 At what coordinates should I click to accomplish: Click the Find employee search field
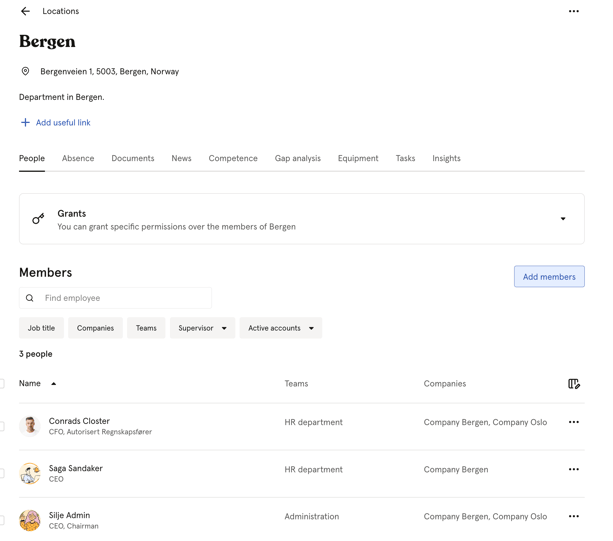click(x=115, y=298)
